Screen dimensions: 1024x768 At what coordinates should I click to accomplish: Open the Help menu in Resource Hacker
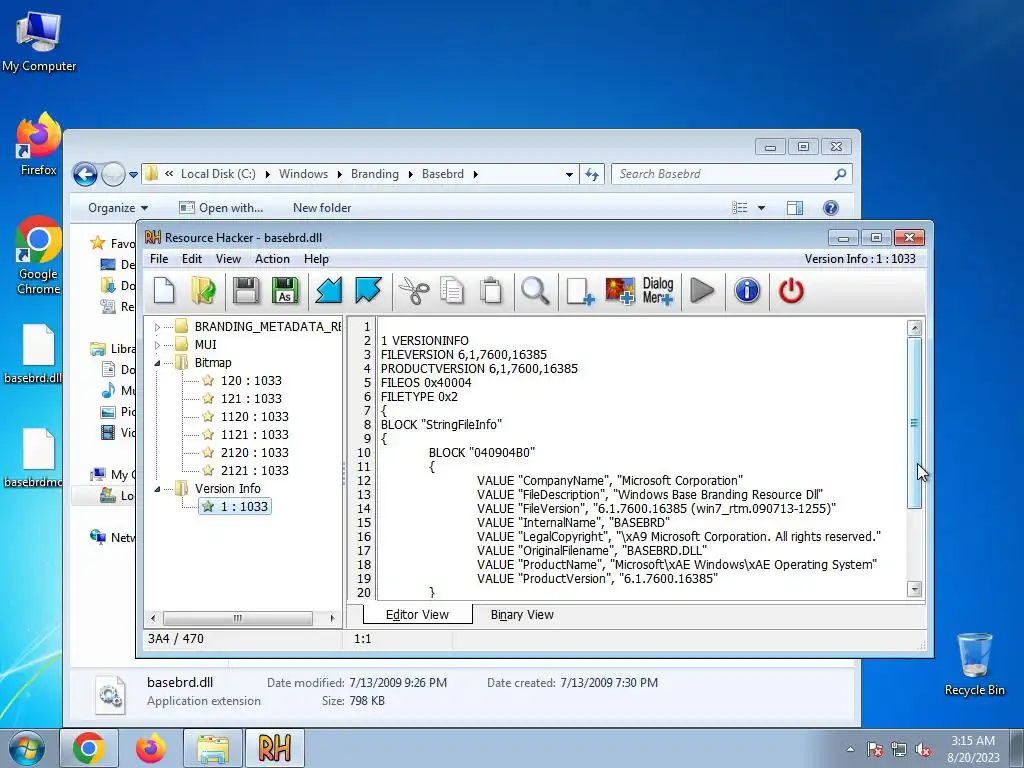tap(316, 259)
